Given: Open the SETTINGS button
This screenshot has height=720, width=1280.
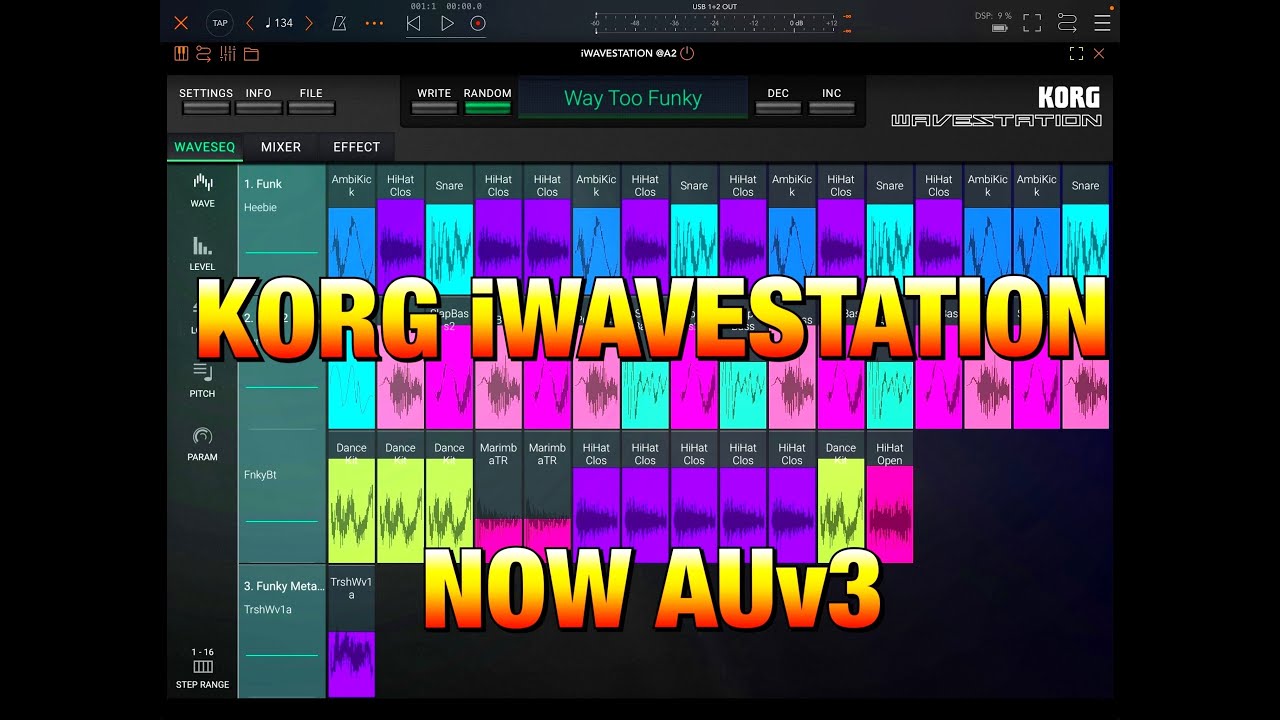Looking at the screenshot, I should 206,101.
